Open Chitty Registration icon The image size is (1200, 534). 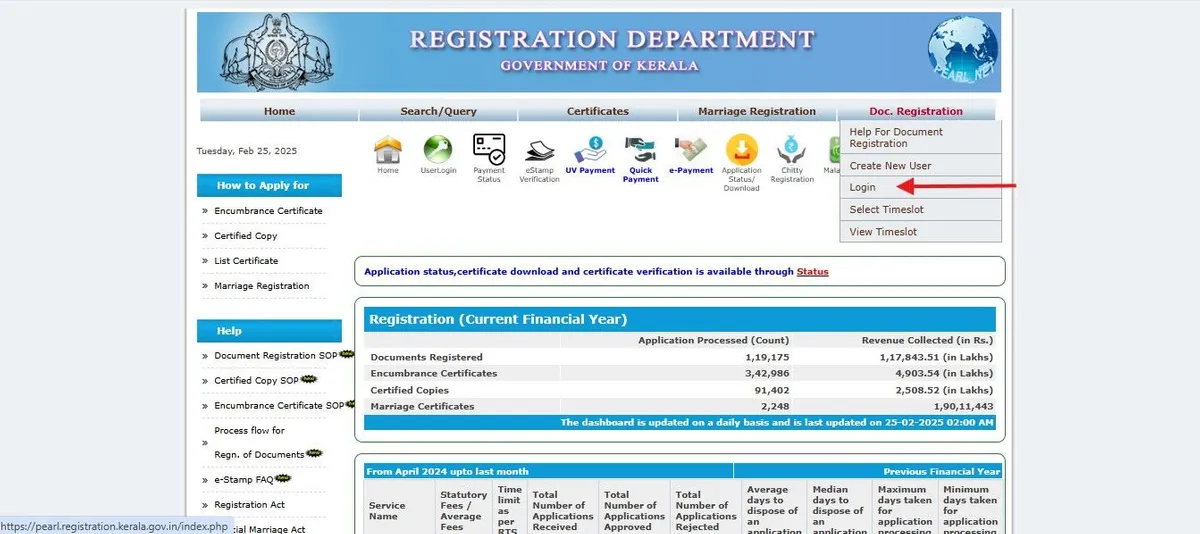[x=792, y=151]
